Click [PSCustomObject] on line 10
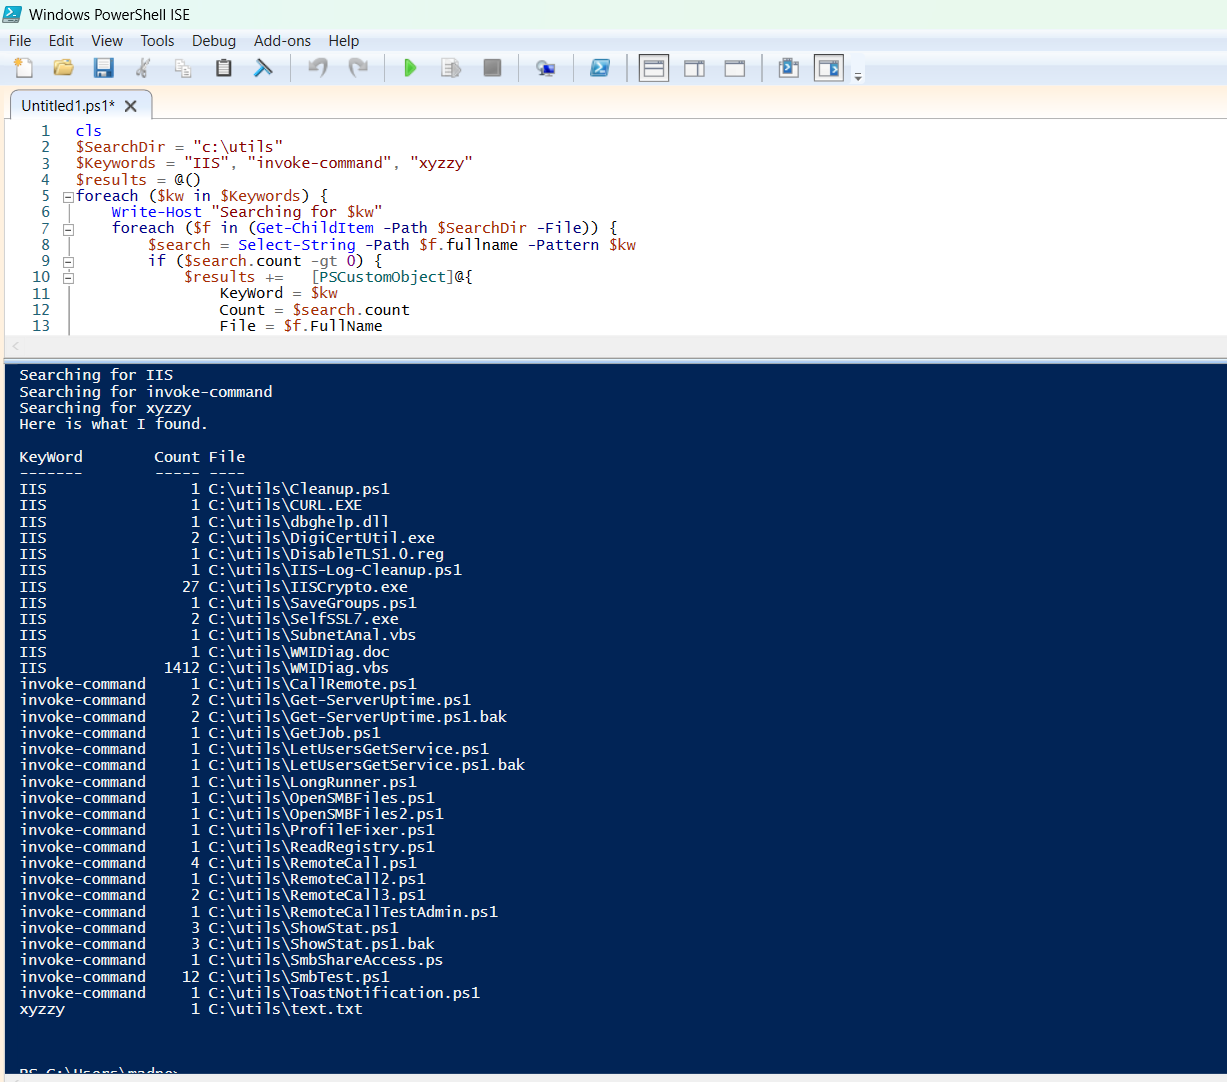Image resolution: width=1227 pixels, height=1082 pixels. (383, 277)
